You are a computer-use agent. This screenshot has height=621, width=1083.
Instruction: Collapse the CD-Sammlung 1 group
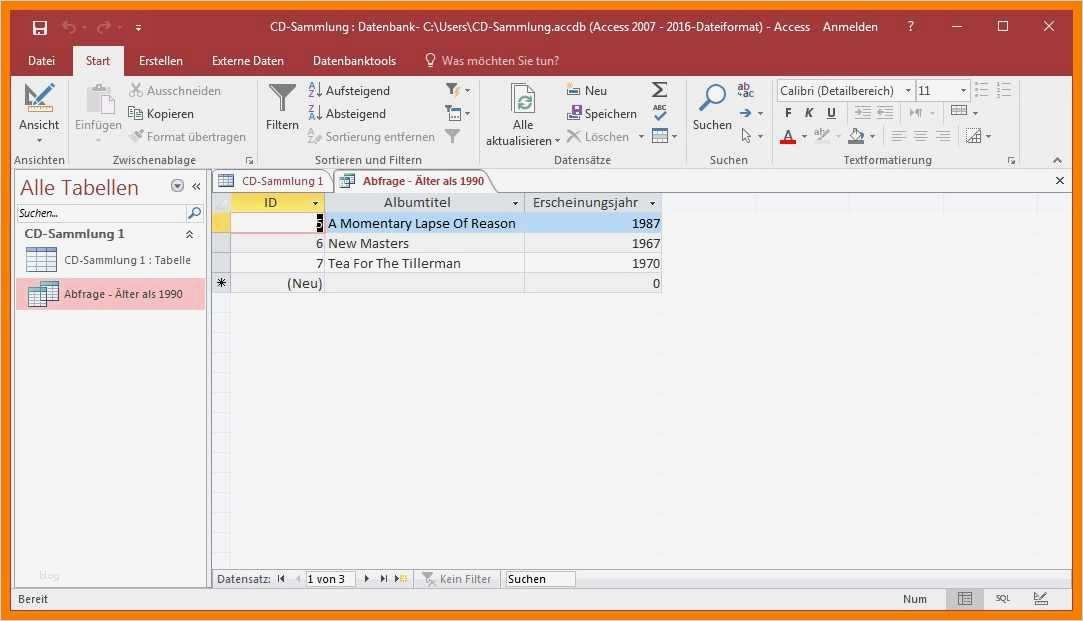tap(189, 234)
